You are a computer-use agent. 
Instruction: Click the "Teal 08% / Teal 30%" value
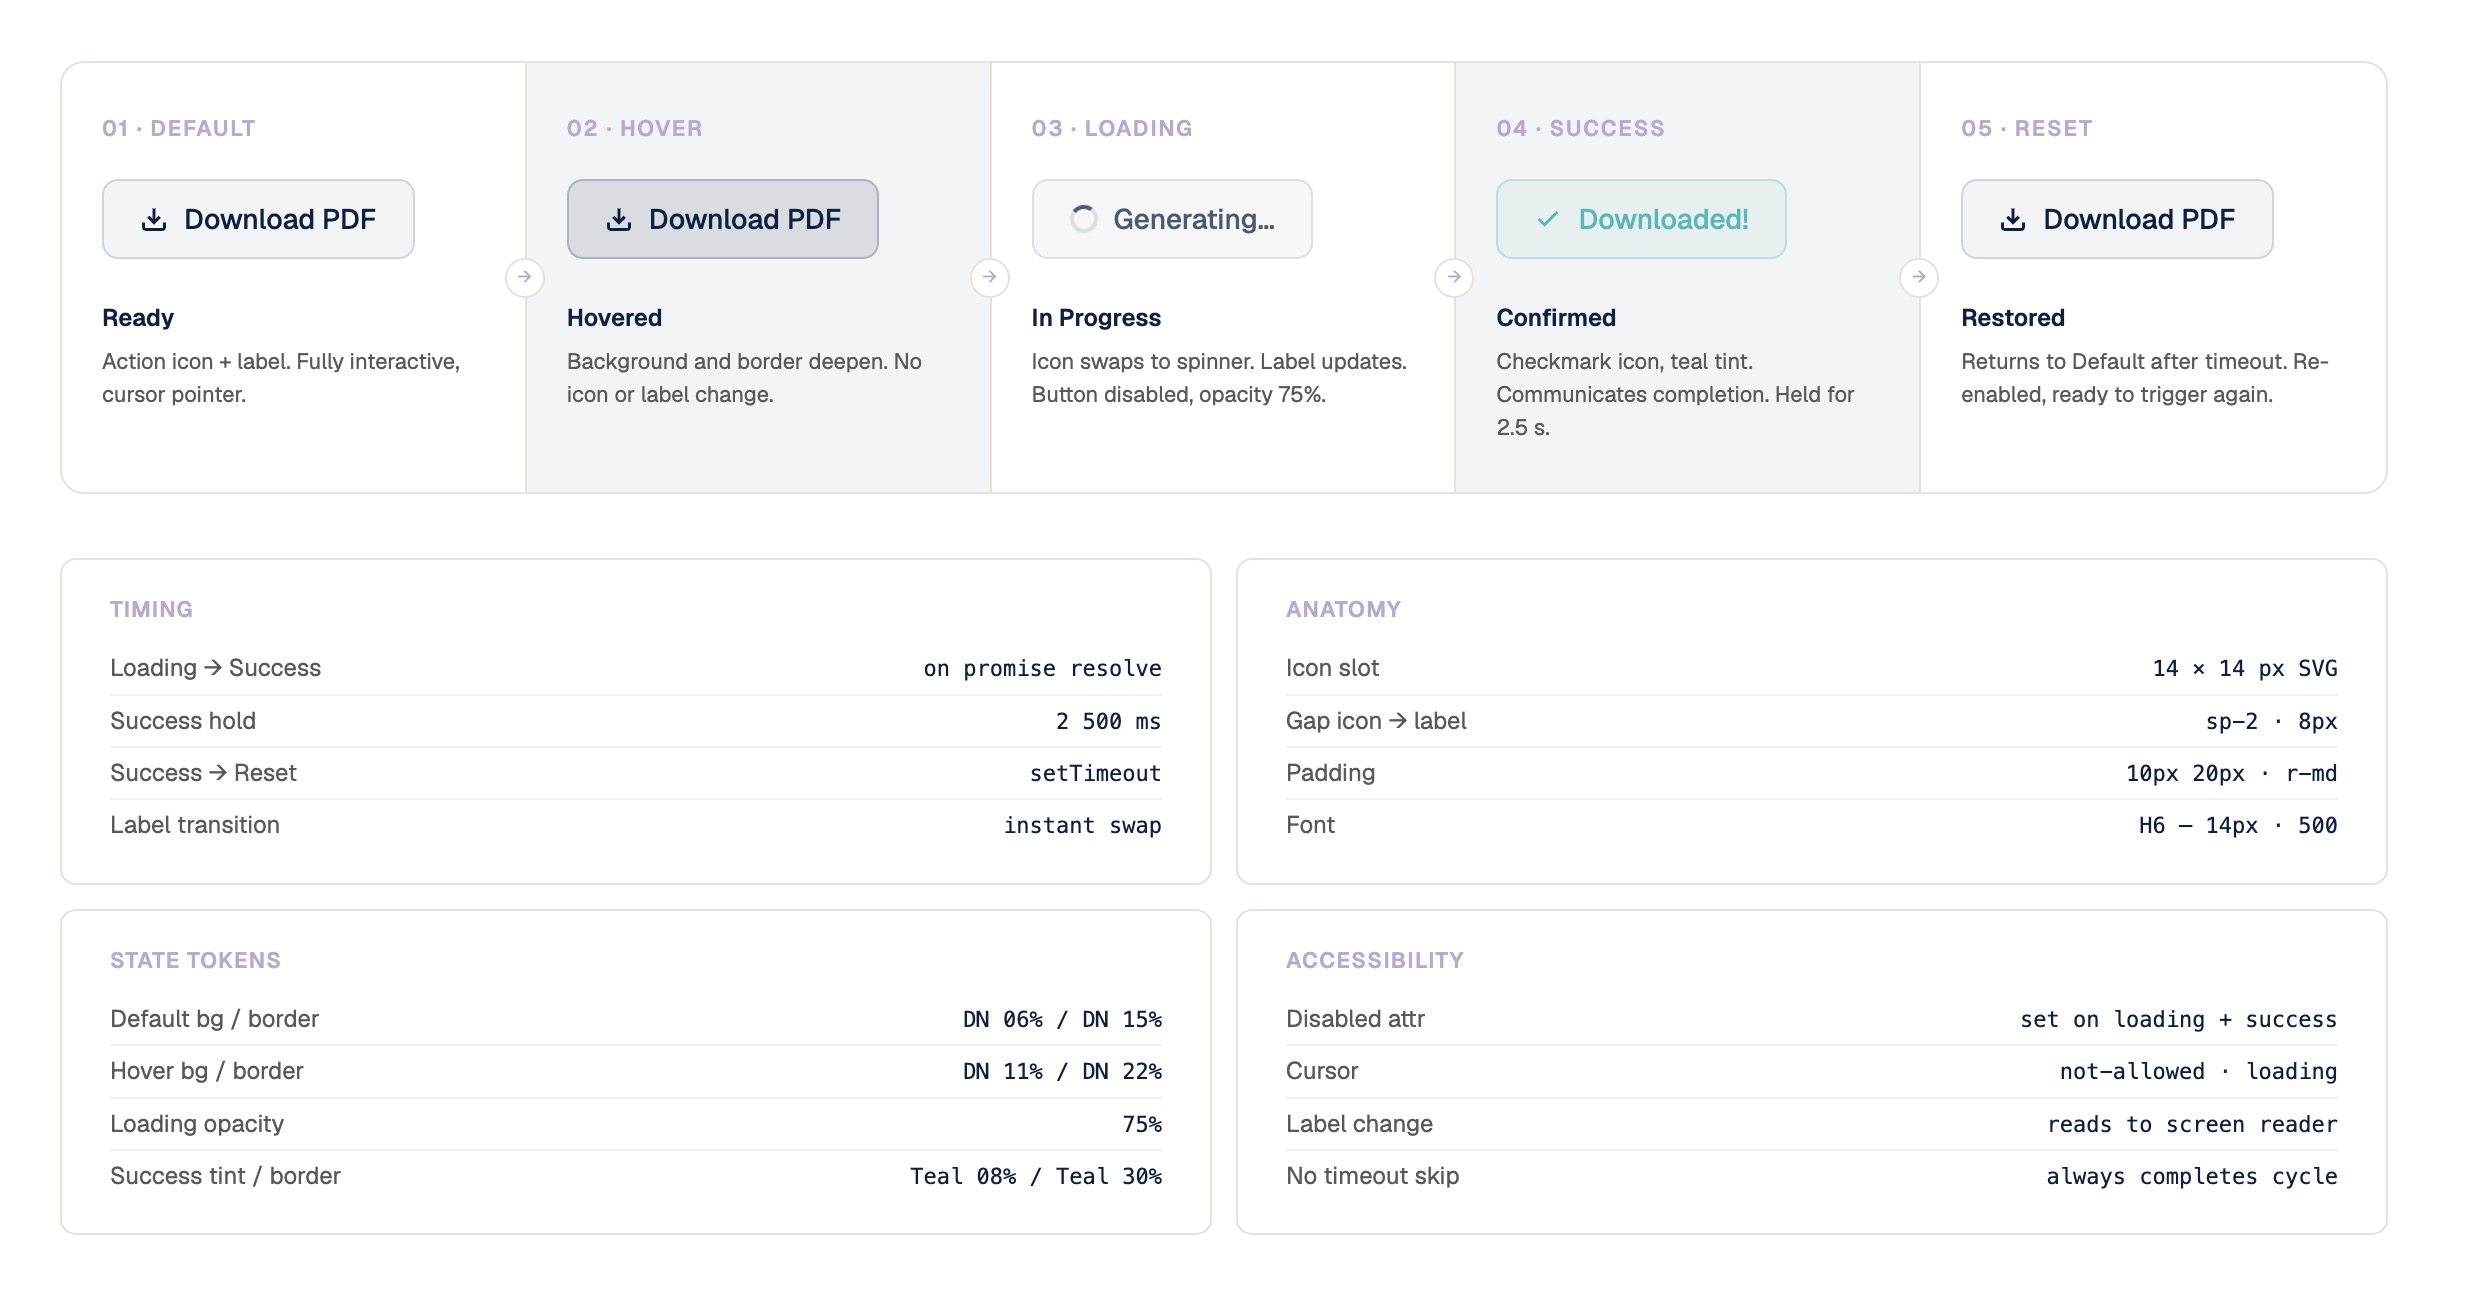click(x=1036, y=1176)
